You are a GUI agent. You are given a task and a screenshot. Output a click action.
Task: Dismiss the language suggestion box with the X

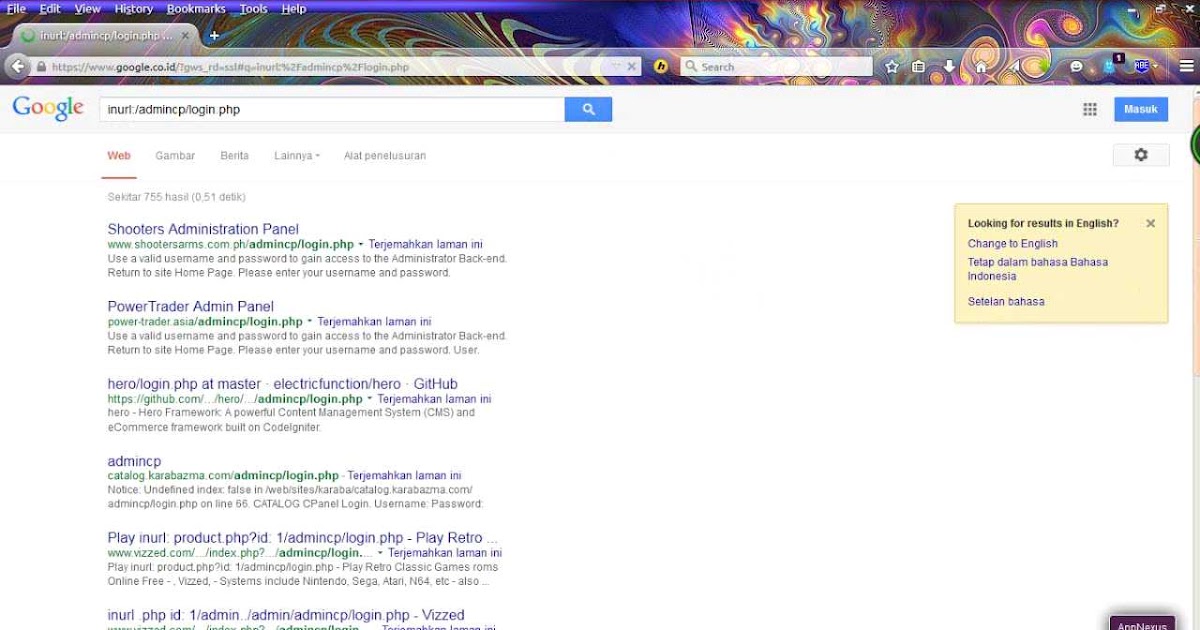(x=1150, y=223)
